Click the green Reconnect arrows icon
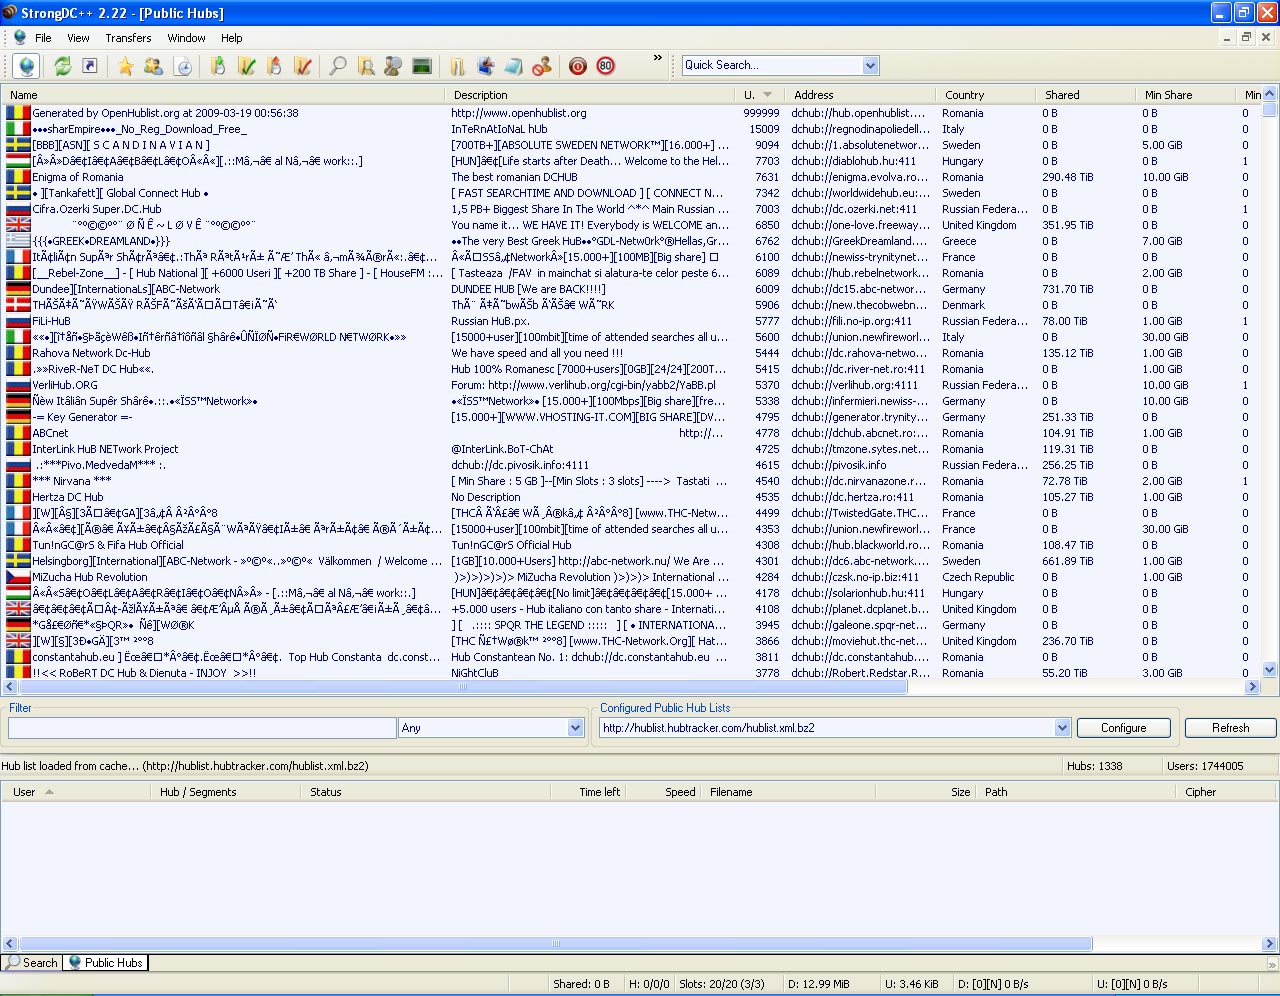The width and height of the screenshot is (1280, 996). click(x=62, y=66)
